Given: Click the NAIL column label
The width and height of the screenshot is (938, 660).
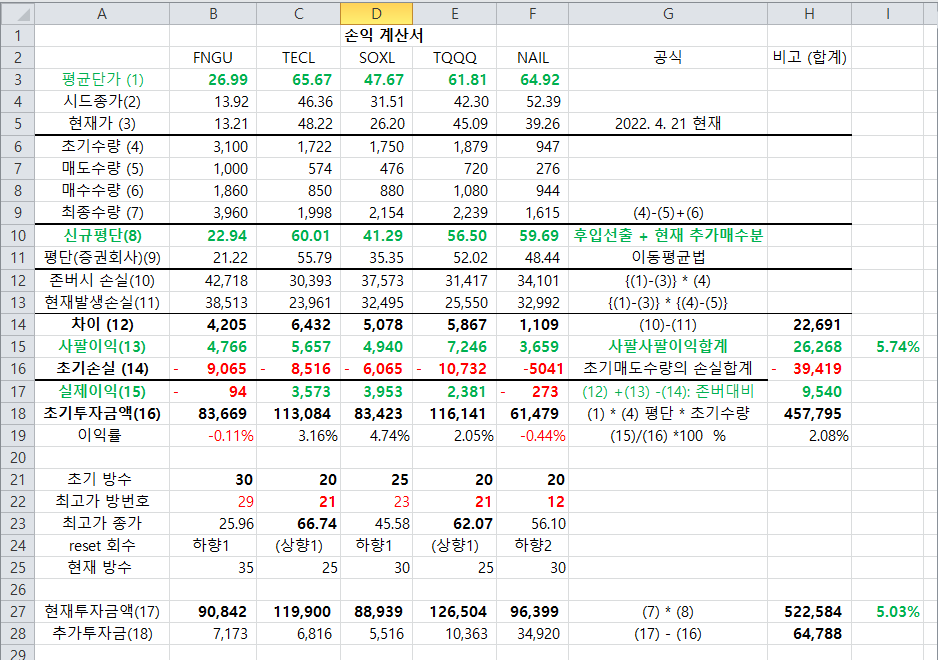Looking at the screenshot, I should coord(532,57).
